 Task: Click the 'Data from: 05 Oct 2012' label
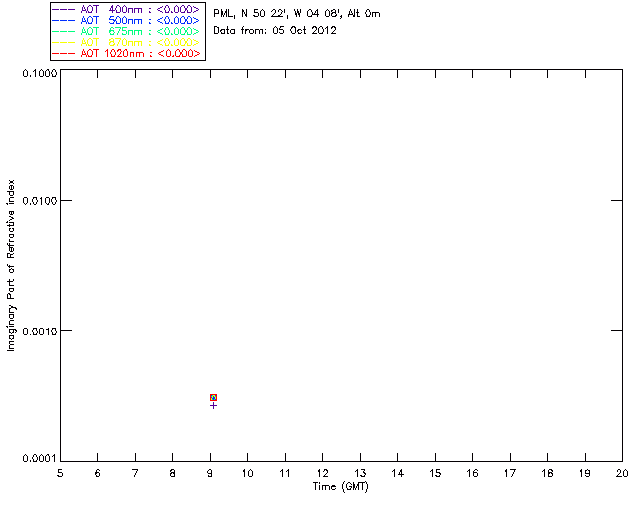(x=275, y=31)
